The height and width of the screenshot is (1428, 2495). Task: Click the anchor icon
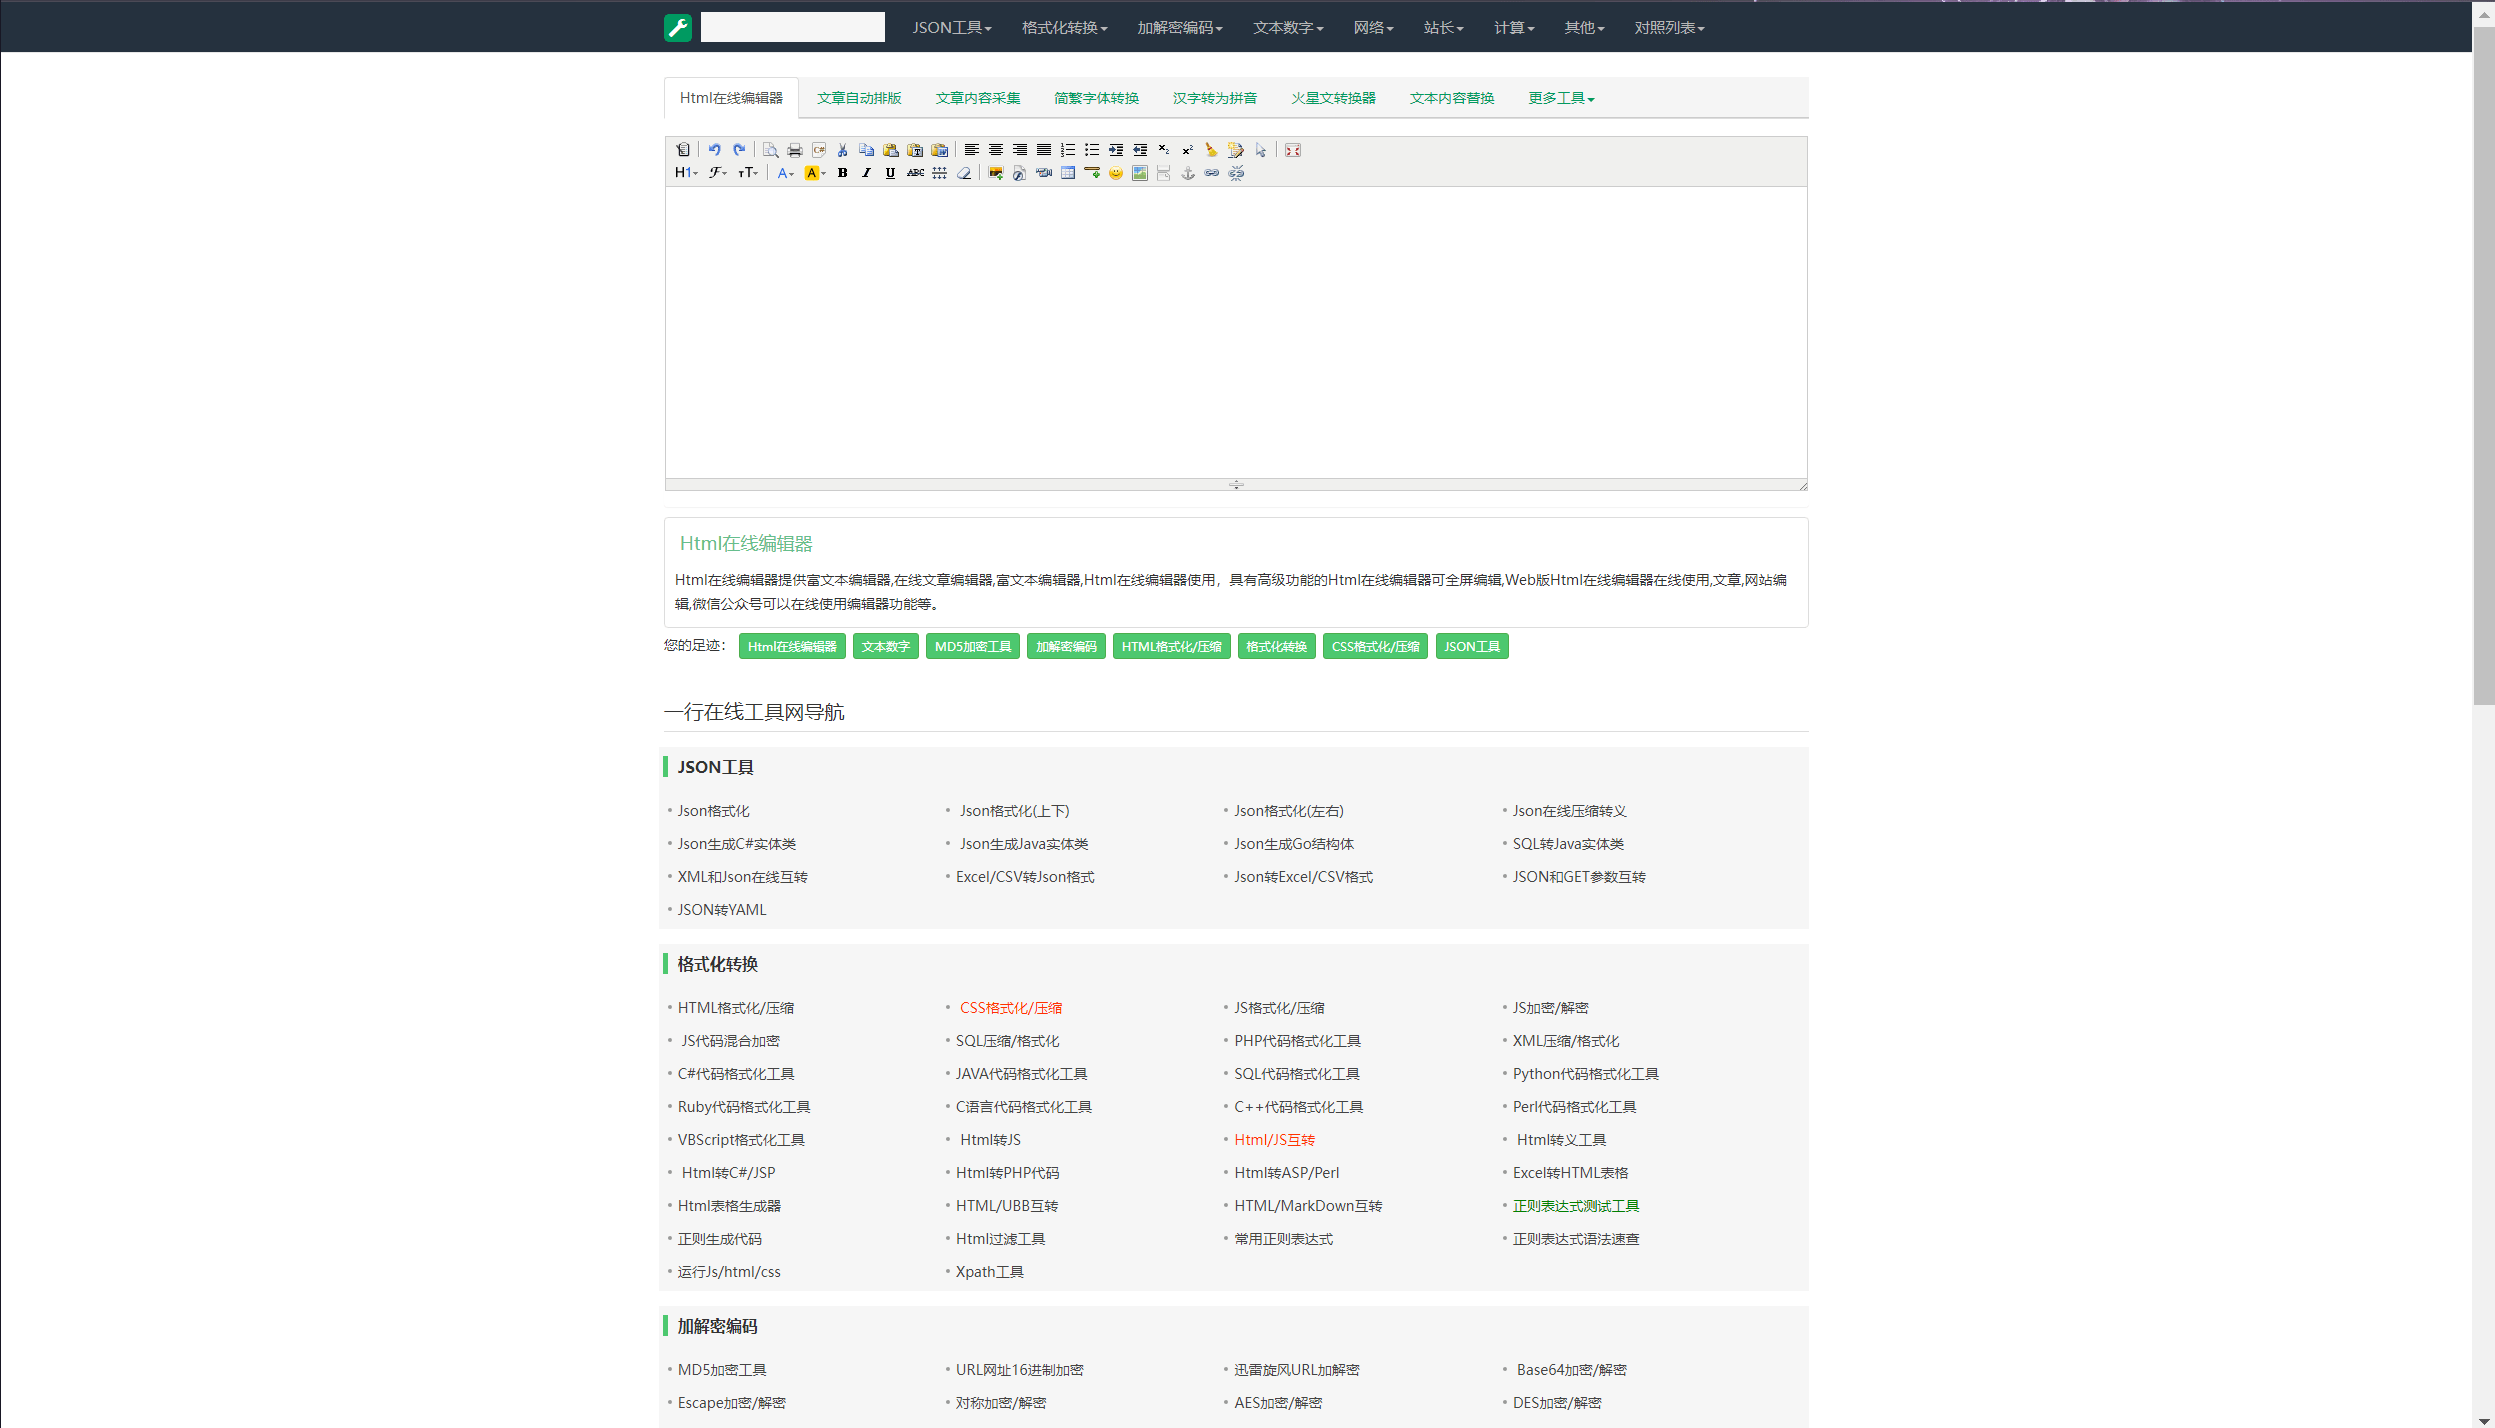pyautogui.click(x=1188, y=173)
